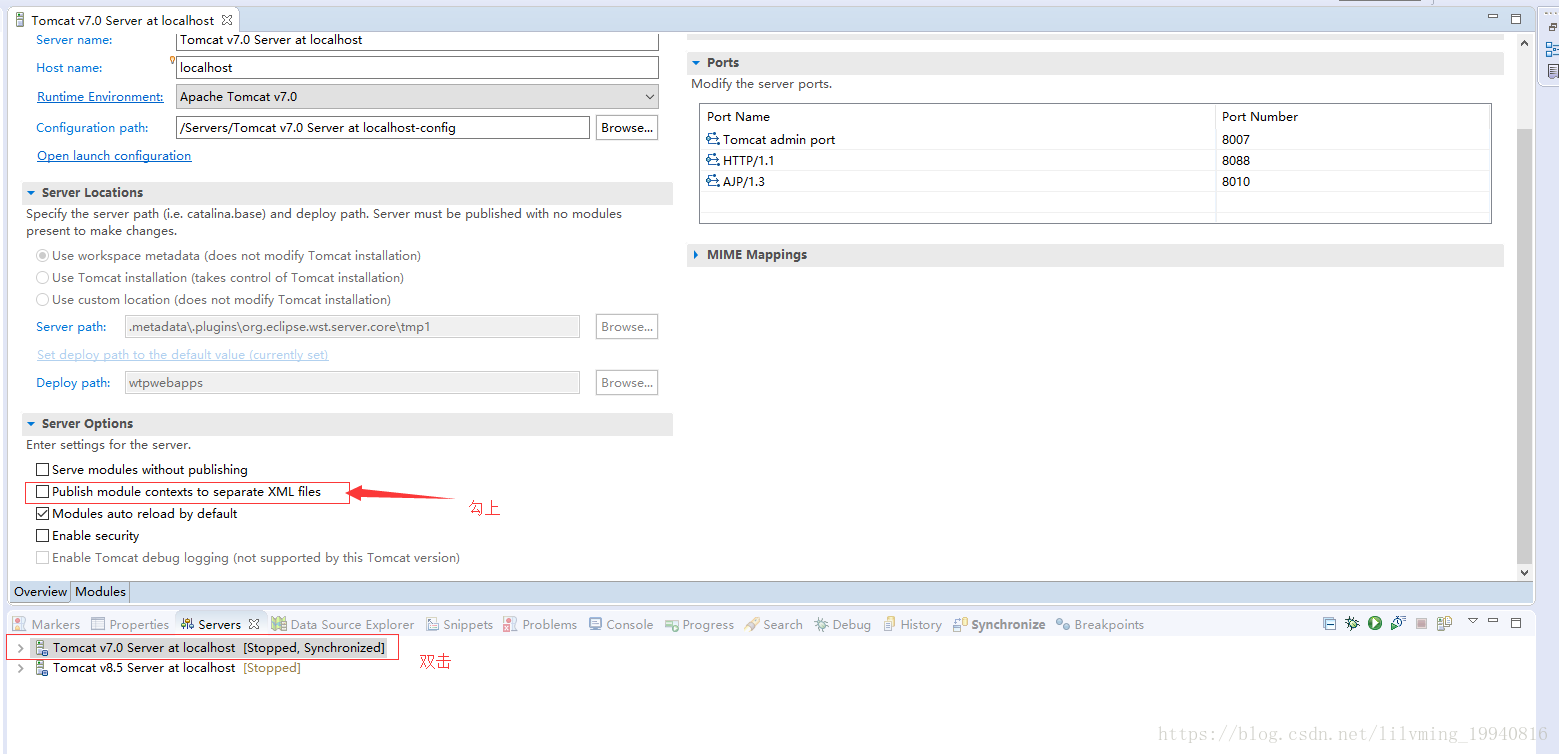
Task: Click the Debug view bug icon
Action: coord(821,624)
